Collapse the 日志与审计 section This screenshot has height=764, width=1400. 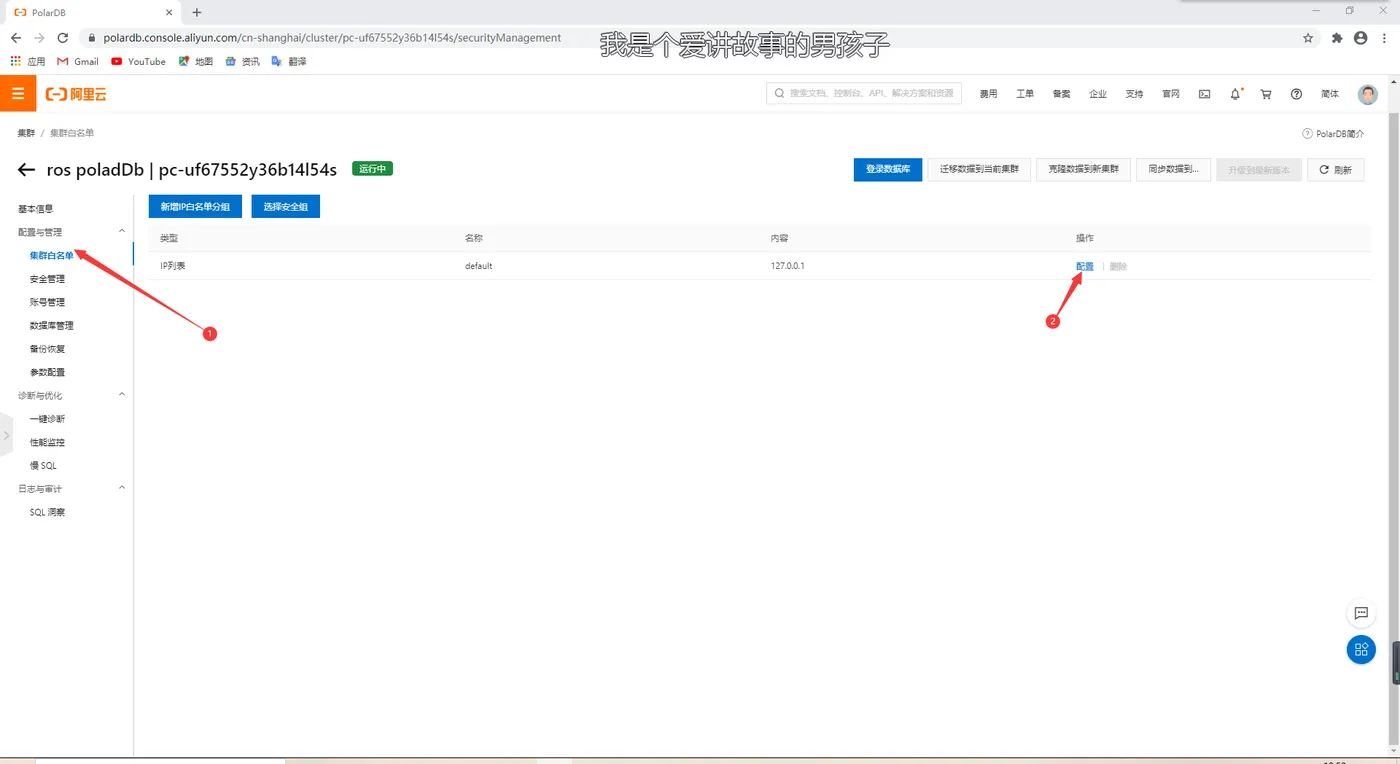(x=122, y=488)
